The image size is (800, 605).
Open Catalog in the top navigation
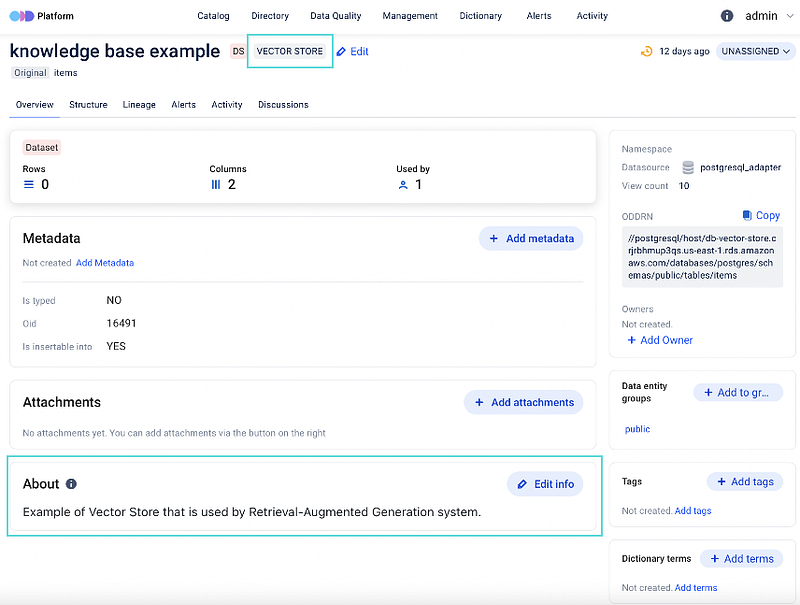pos(213,16)
